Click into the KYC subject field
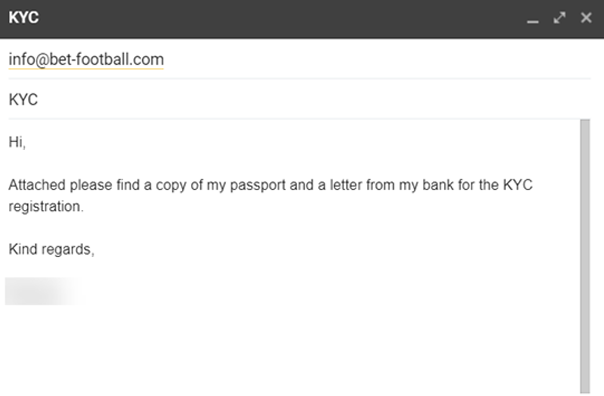The image size is (604, 396). [x=299, y=99]
